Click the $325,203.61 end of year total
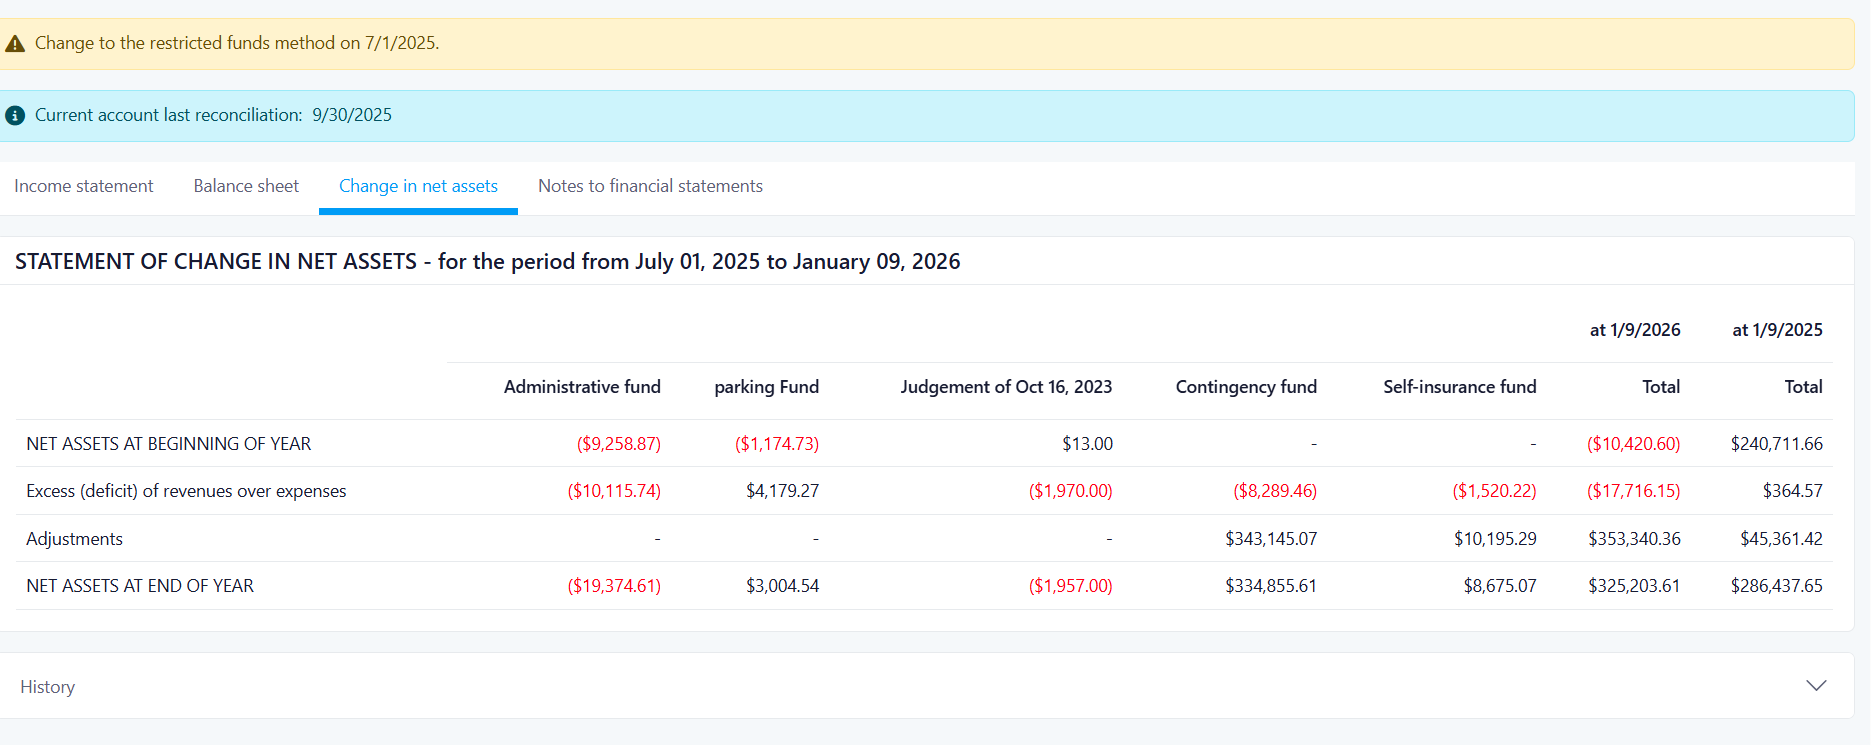This screenshot has width=1871, height=745. click(x=1634, y=586)
